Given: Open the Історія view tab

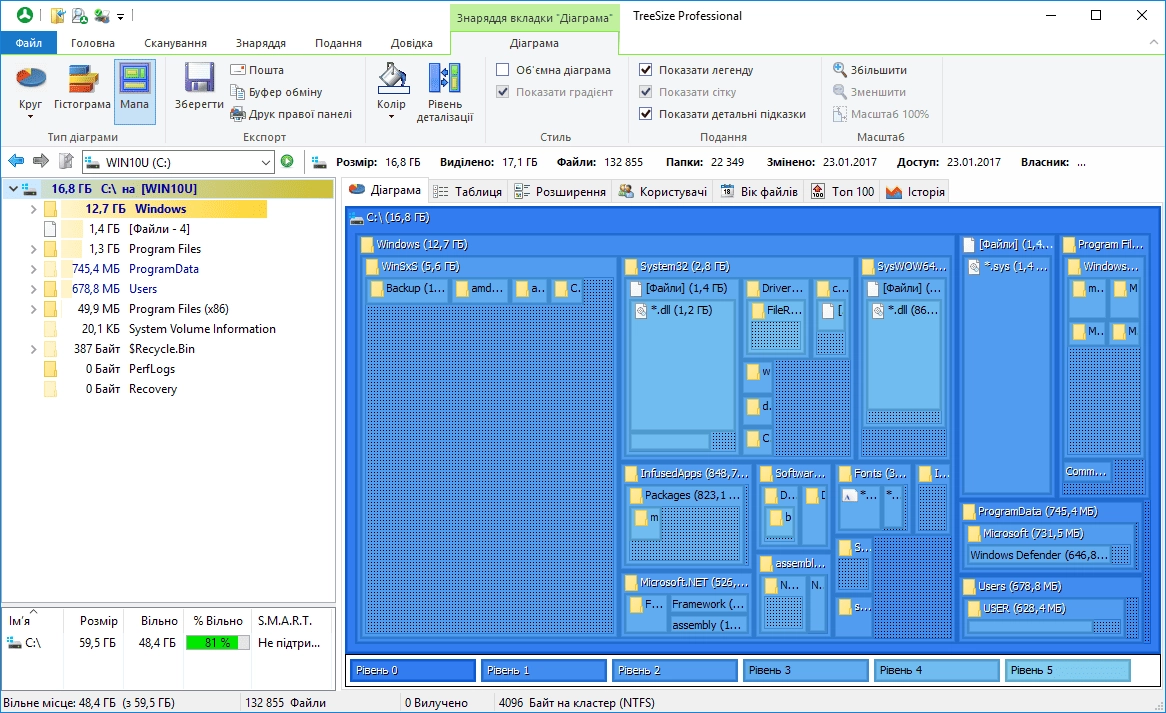Looking at the screenshot, I should click(916, 192).
